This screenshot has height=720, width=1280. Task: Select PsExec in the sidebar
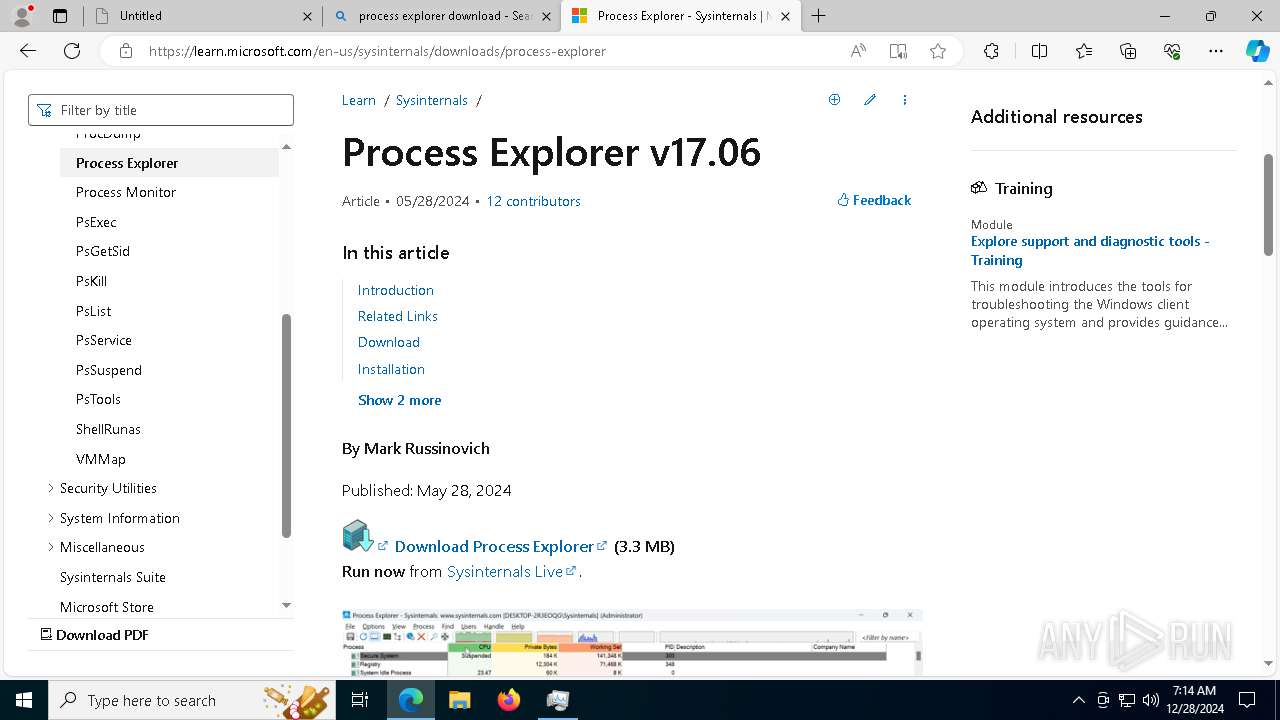tap(96, 222)
